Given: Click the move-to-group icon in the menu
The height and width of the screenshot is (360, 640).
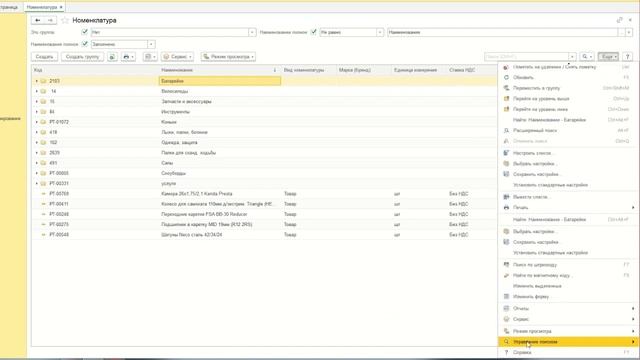Looking at the screenshot, I should (x=506, y=88).
